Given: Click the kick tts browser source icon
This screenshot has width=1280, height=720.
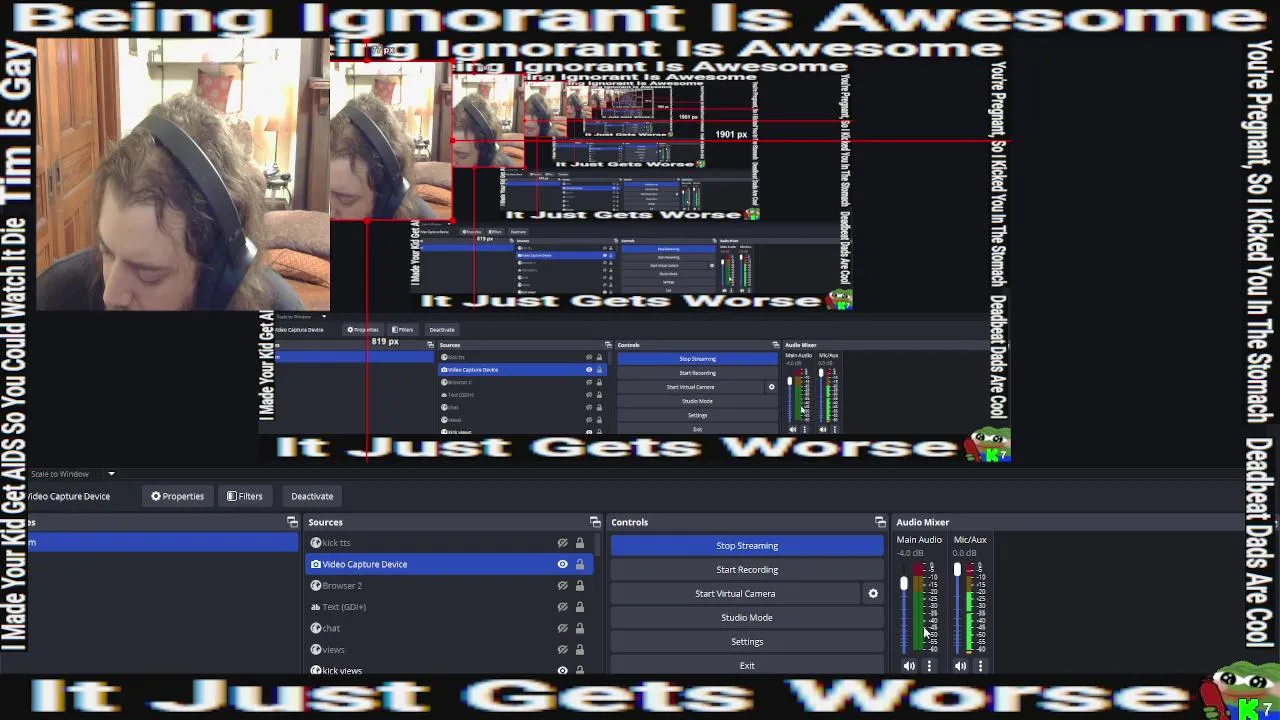Looking at the screenshot, I should point(316,543).
